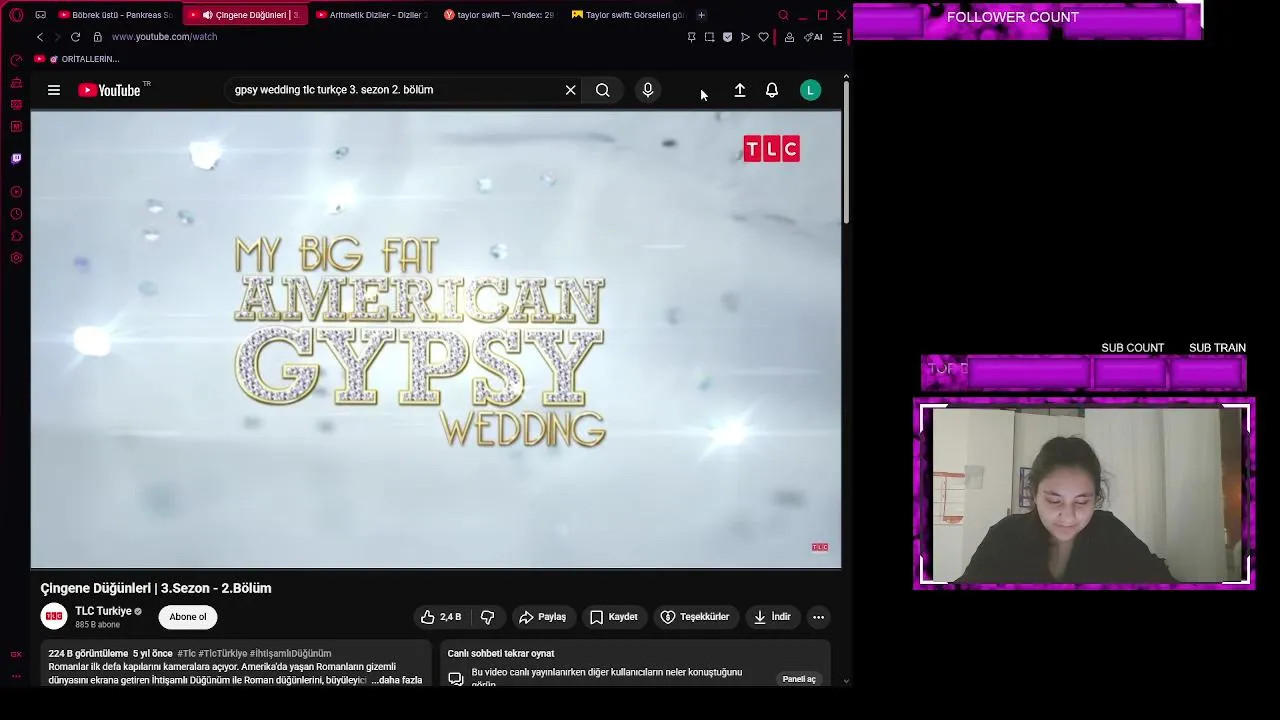Open the sidebar history clock icon
This screenshot has width=1280, height=720.
16,214
